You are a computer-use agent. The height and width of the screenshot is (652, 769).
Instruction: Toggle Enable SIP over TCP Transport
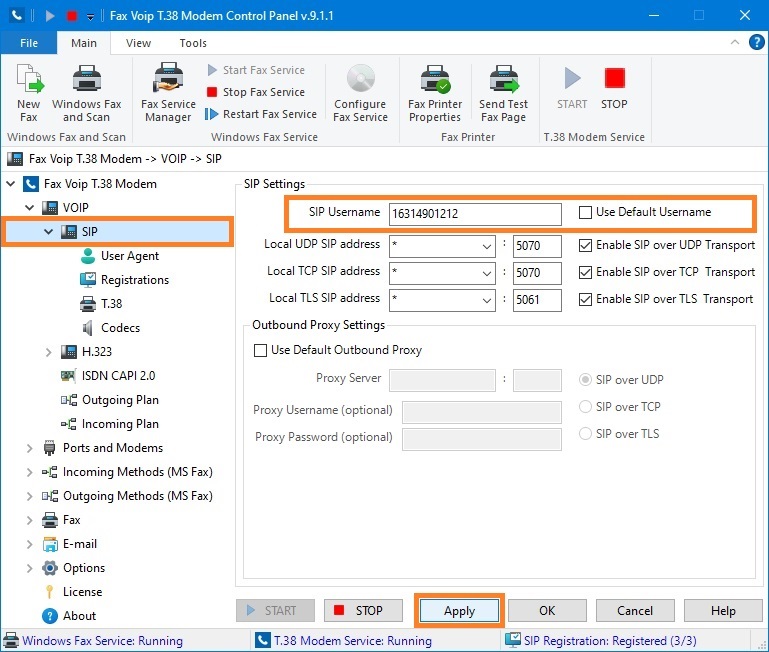pos(585,272)
